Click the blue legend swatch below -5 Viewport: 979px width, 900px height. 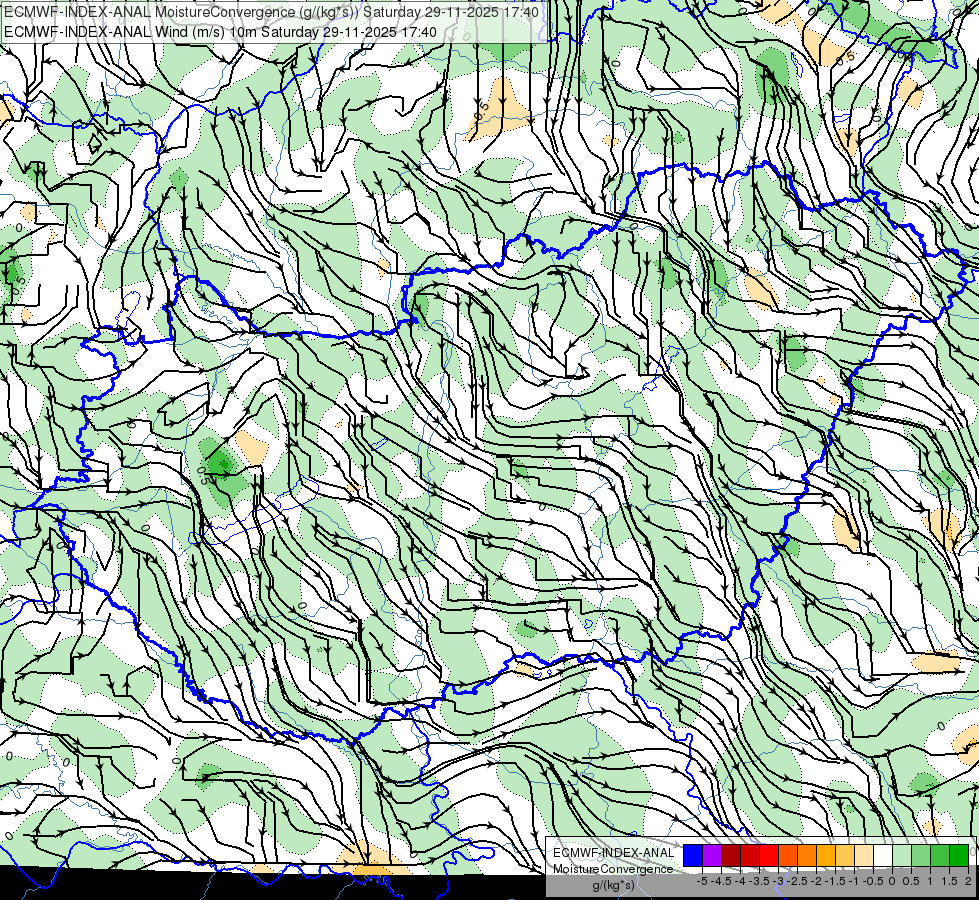693,855
